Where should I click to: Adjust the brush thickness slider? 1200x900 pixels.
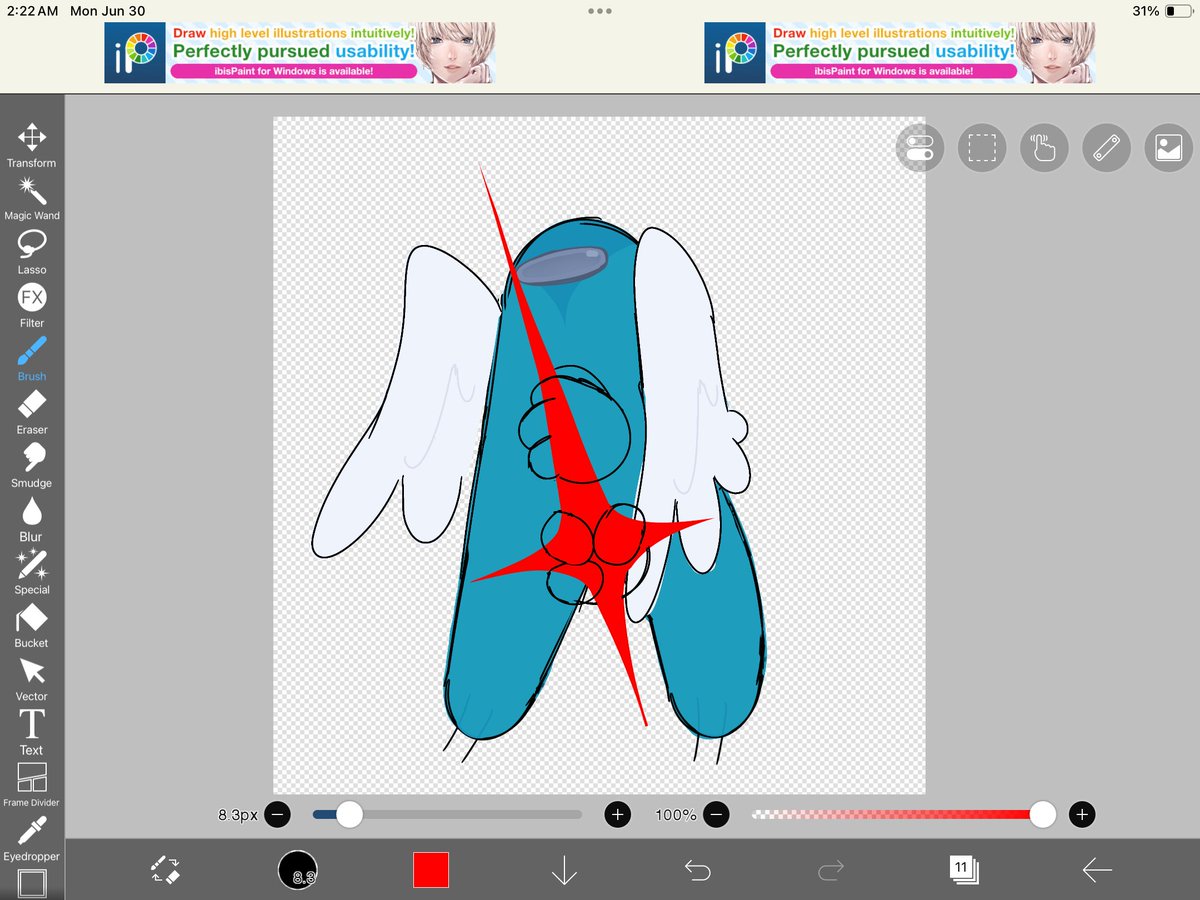click(447, 815)
